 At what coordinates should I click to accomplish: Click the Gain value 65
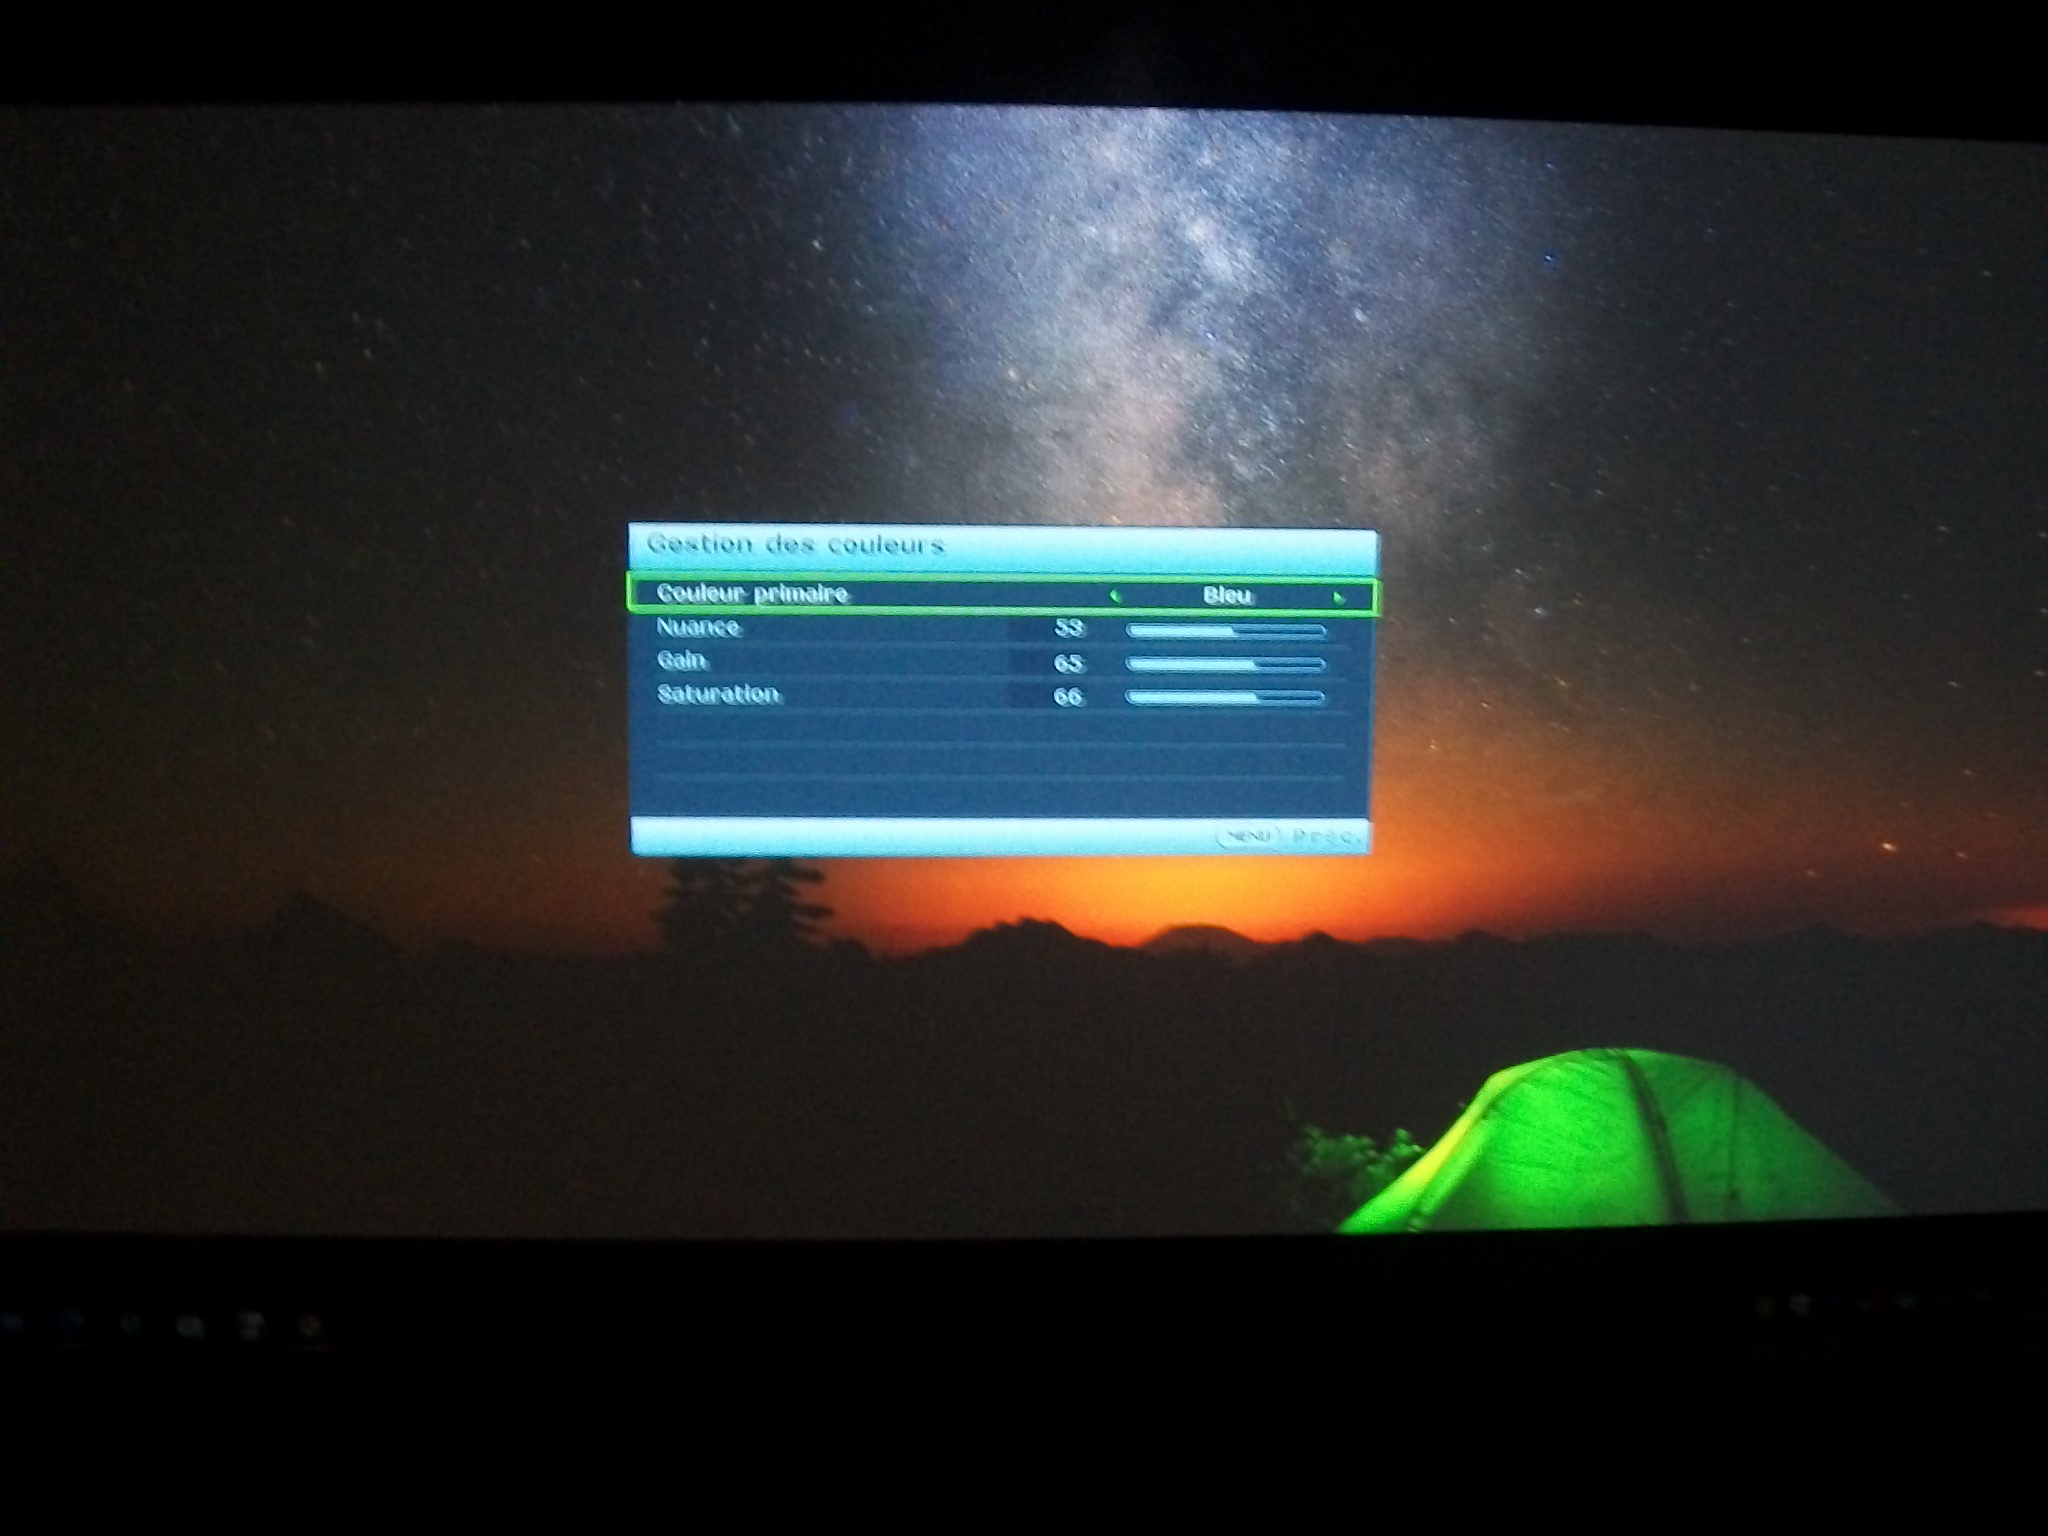1068,663
